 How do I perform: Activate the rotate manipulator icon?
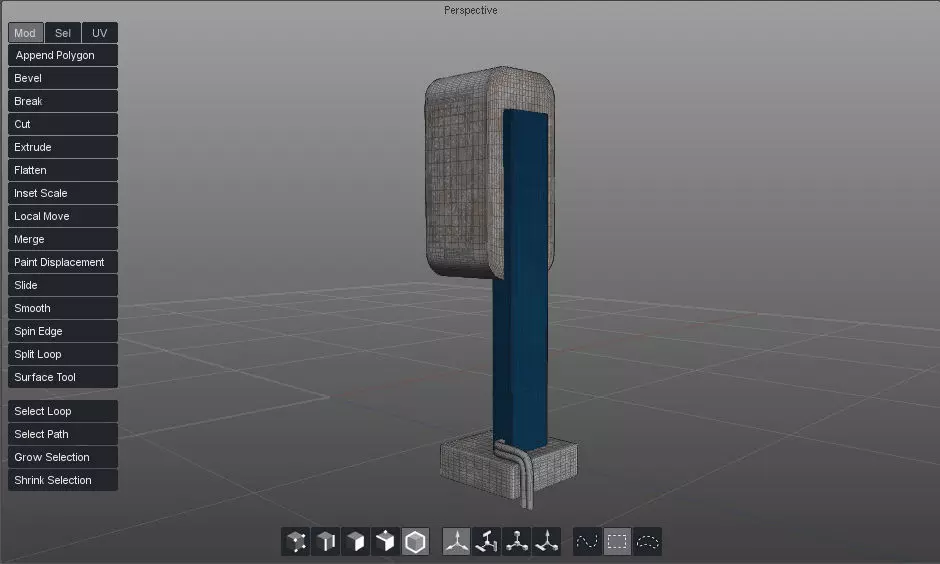point(487,542)
